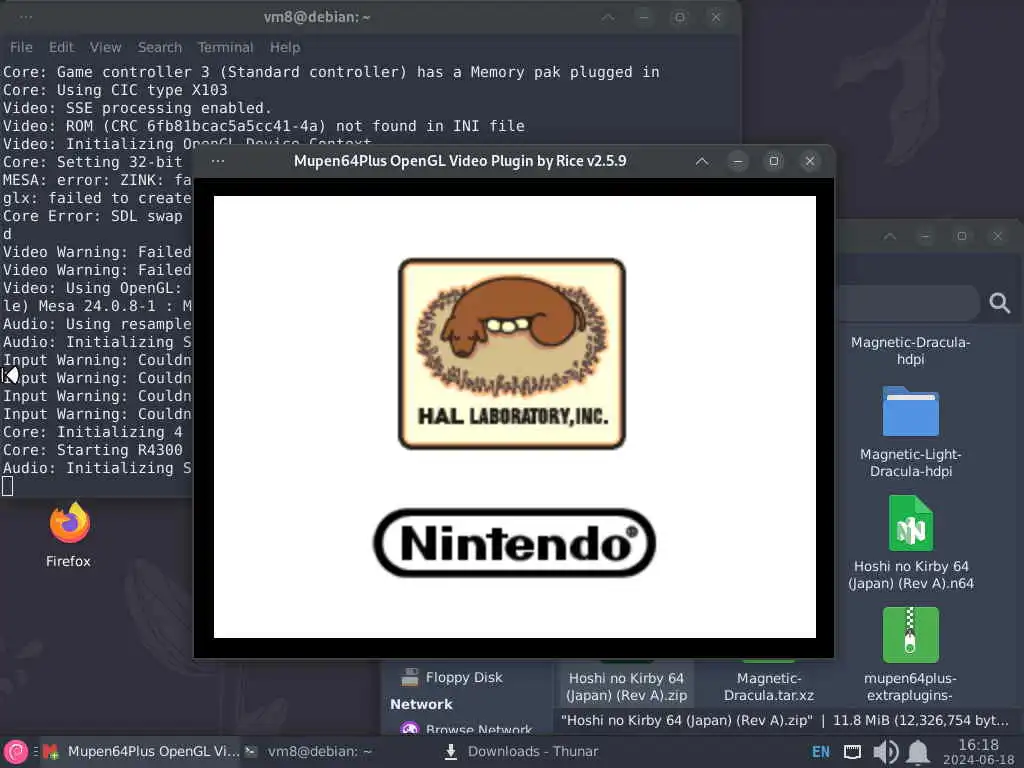Viewport: 1024px width, 768px height.
Task: Maximize the Mupen64Plus video window
Action: 774,161
